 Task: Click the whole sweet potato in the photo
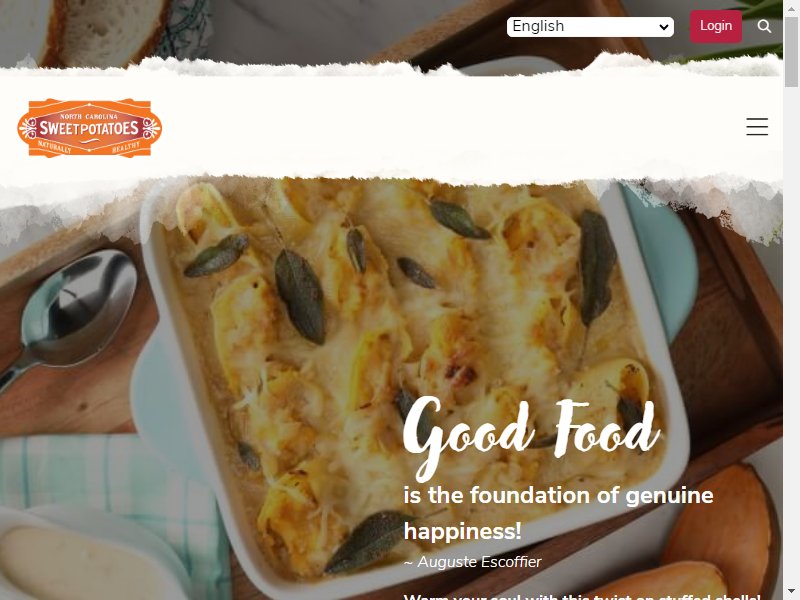tap(724, 526)
